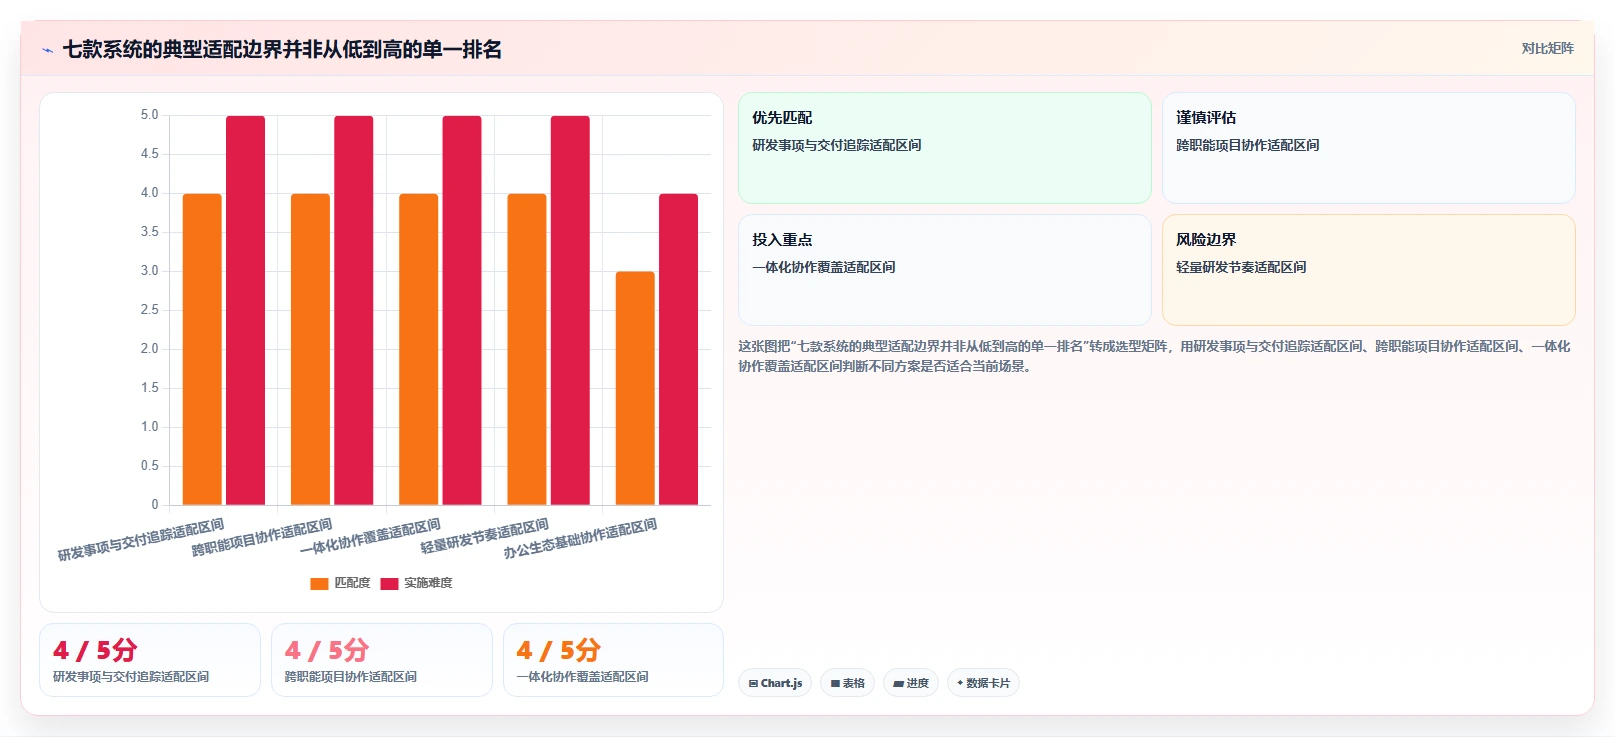The image size is (1615, 737).
Task: Select the 优先匹配 matrix card
Action: [944, 148]
